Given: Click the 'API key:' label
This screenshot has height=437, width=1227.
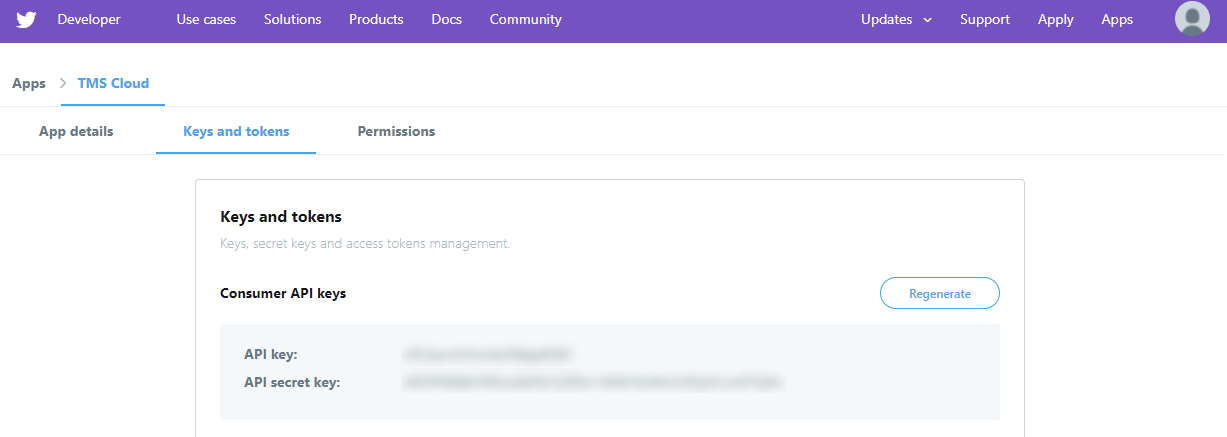Looking at the screenshot, I should tap(271, 354).
